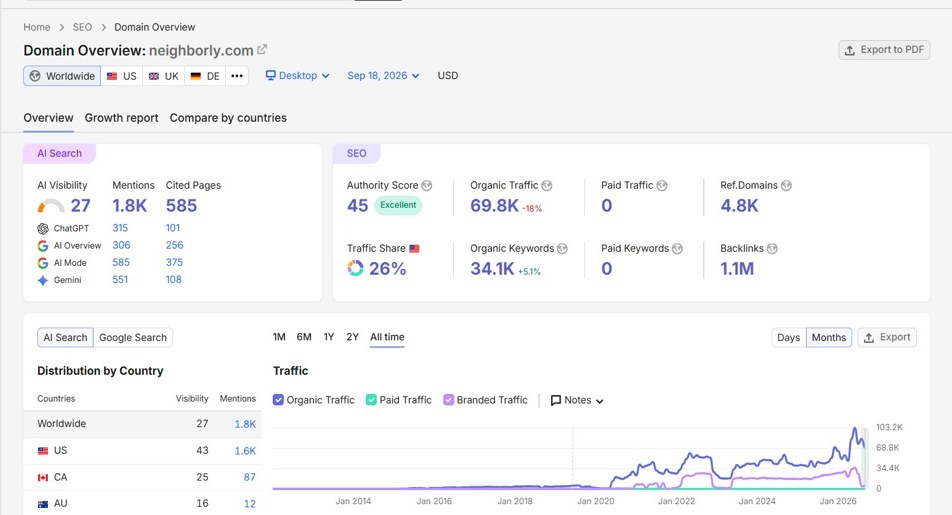
Task: Click the ChatGPT logo icon
Action: pos(42,228)
